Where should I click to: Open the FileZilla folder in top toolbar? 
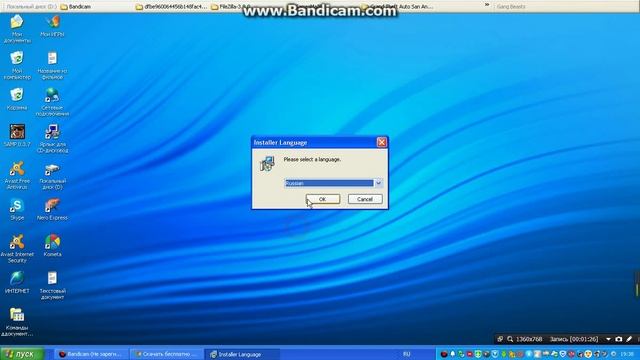point(231,7)
